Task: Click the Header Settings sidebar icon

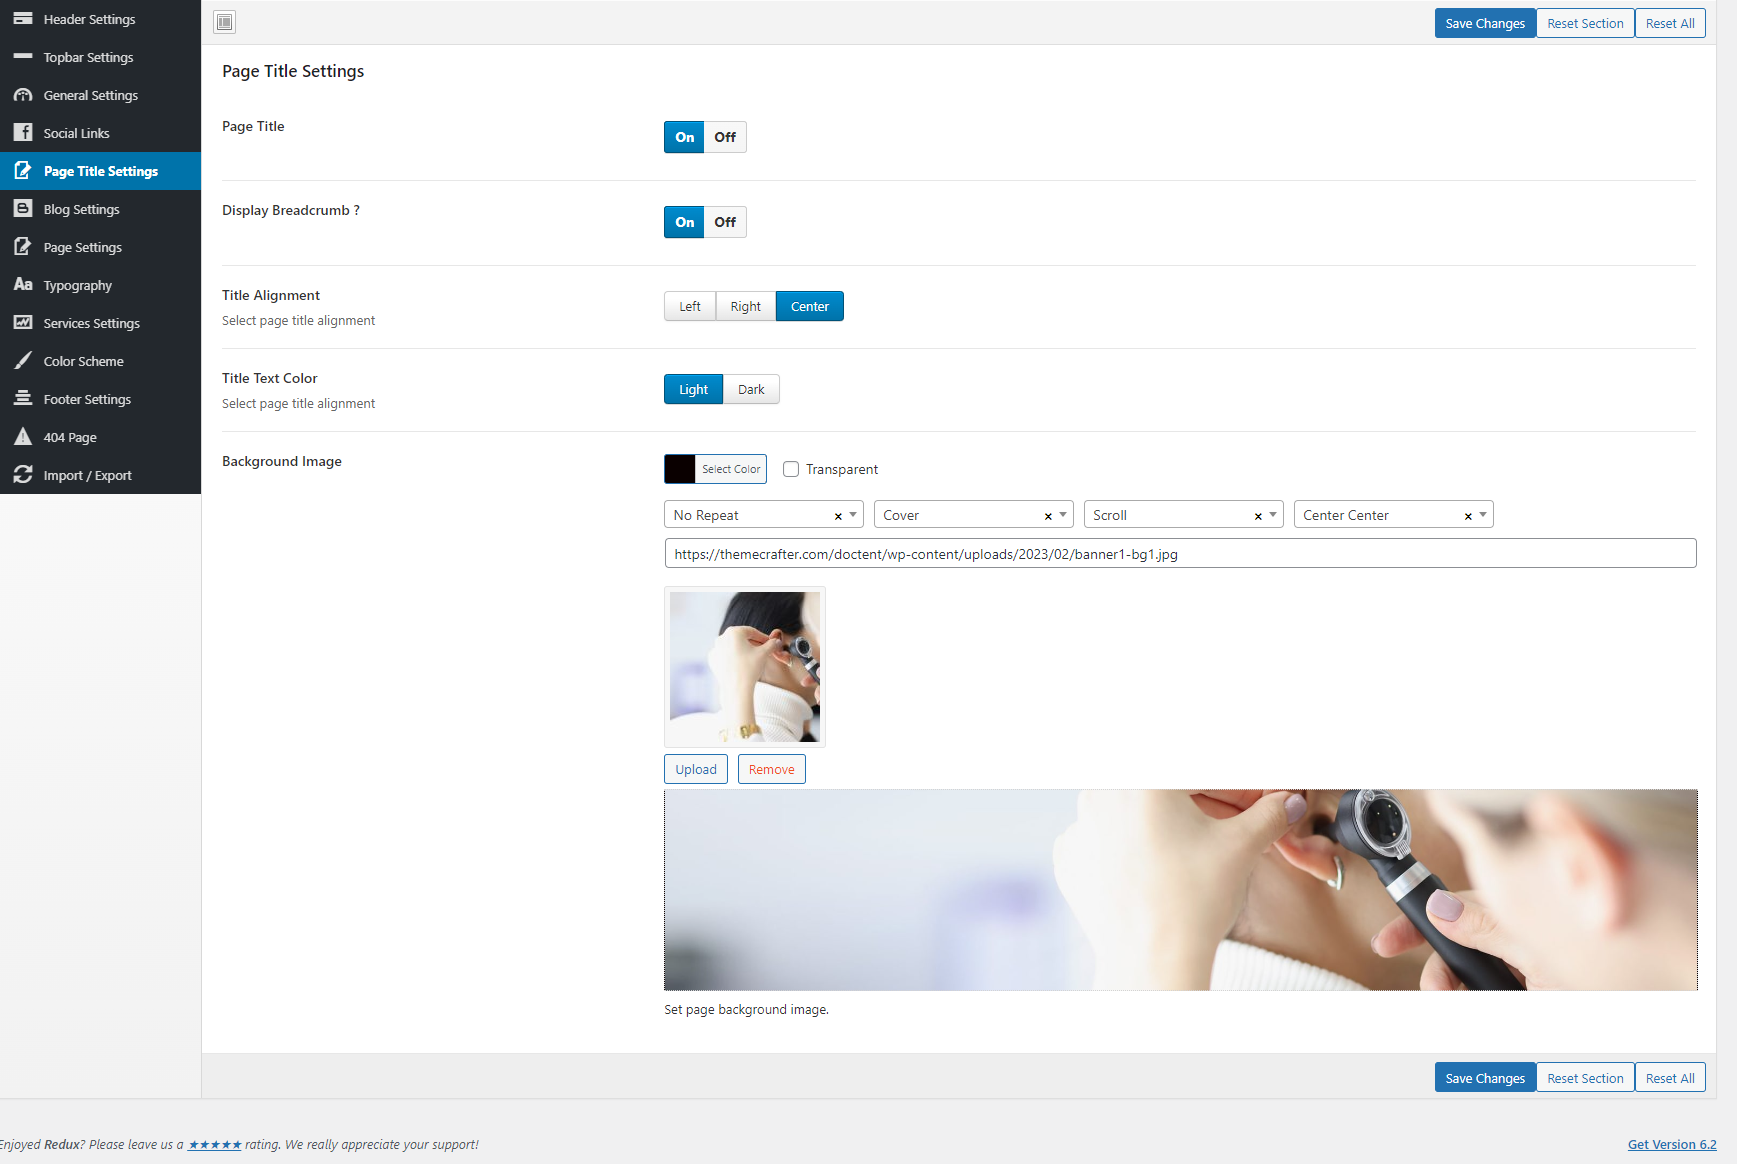Action: [x=23, y=19]
